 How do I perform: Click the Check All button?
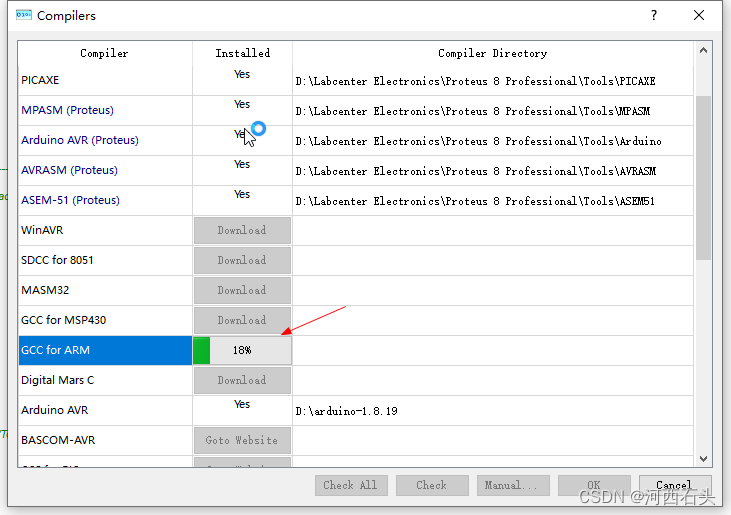coord(351,485)
